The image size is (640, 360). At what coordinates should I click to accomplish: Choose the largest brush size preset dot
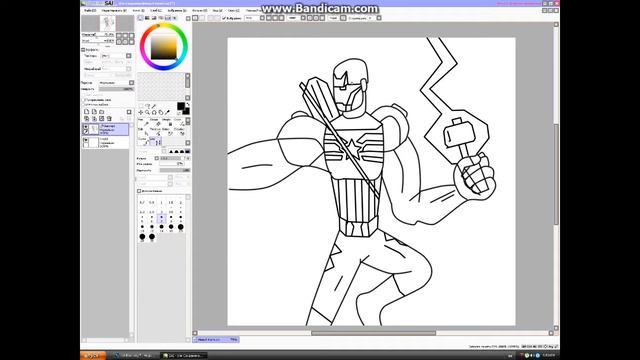point(152,237)
